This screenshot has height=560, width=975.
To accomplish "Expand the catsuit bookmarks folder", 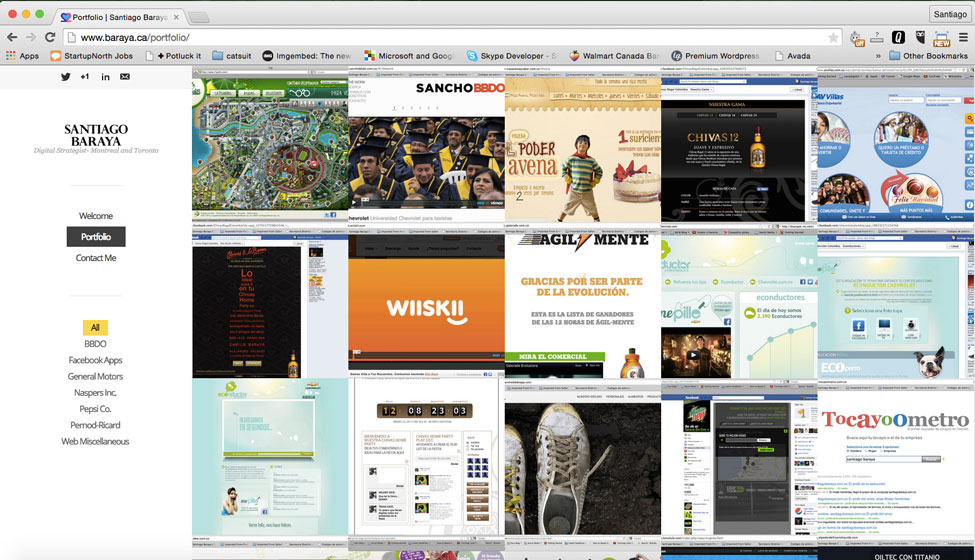I will tap(232, 56).
